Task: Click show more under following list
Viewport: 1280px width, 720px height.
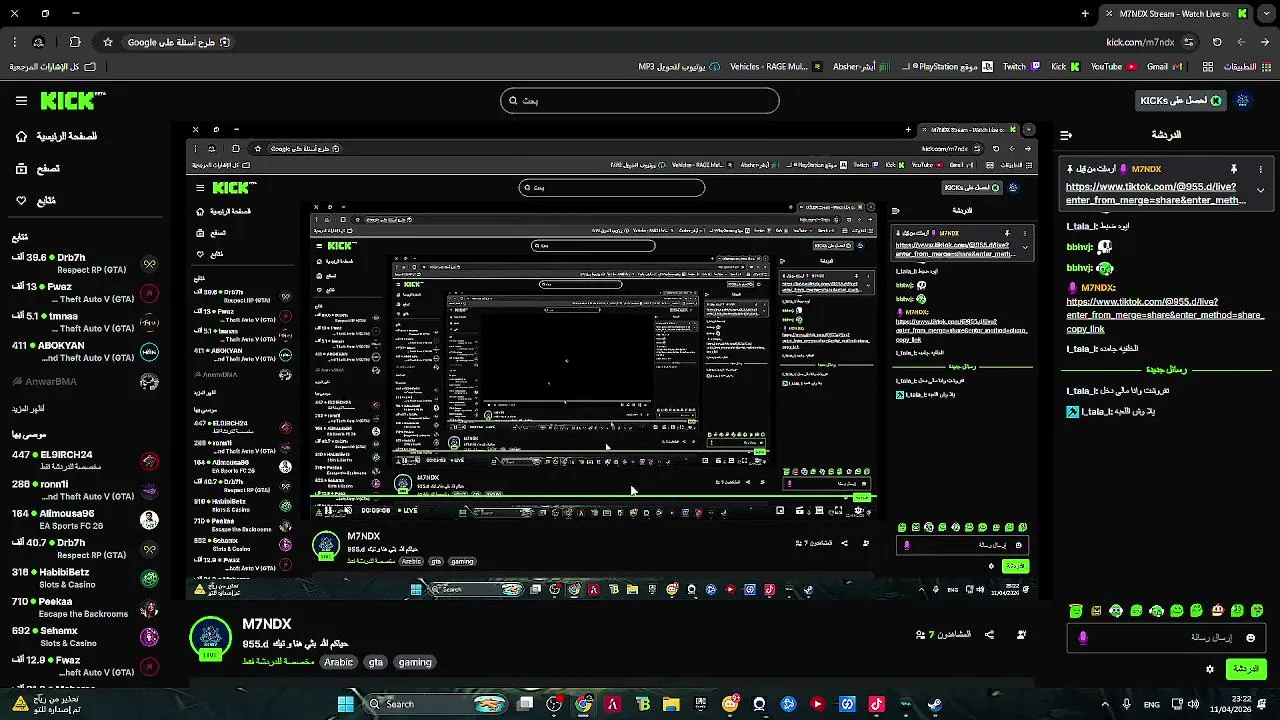Action: coord(29,409)
